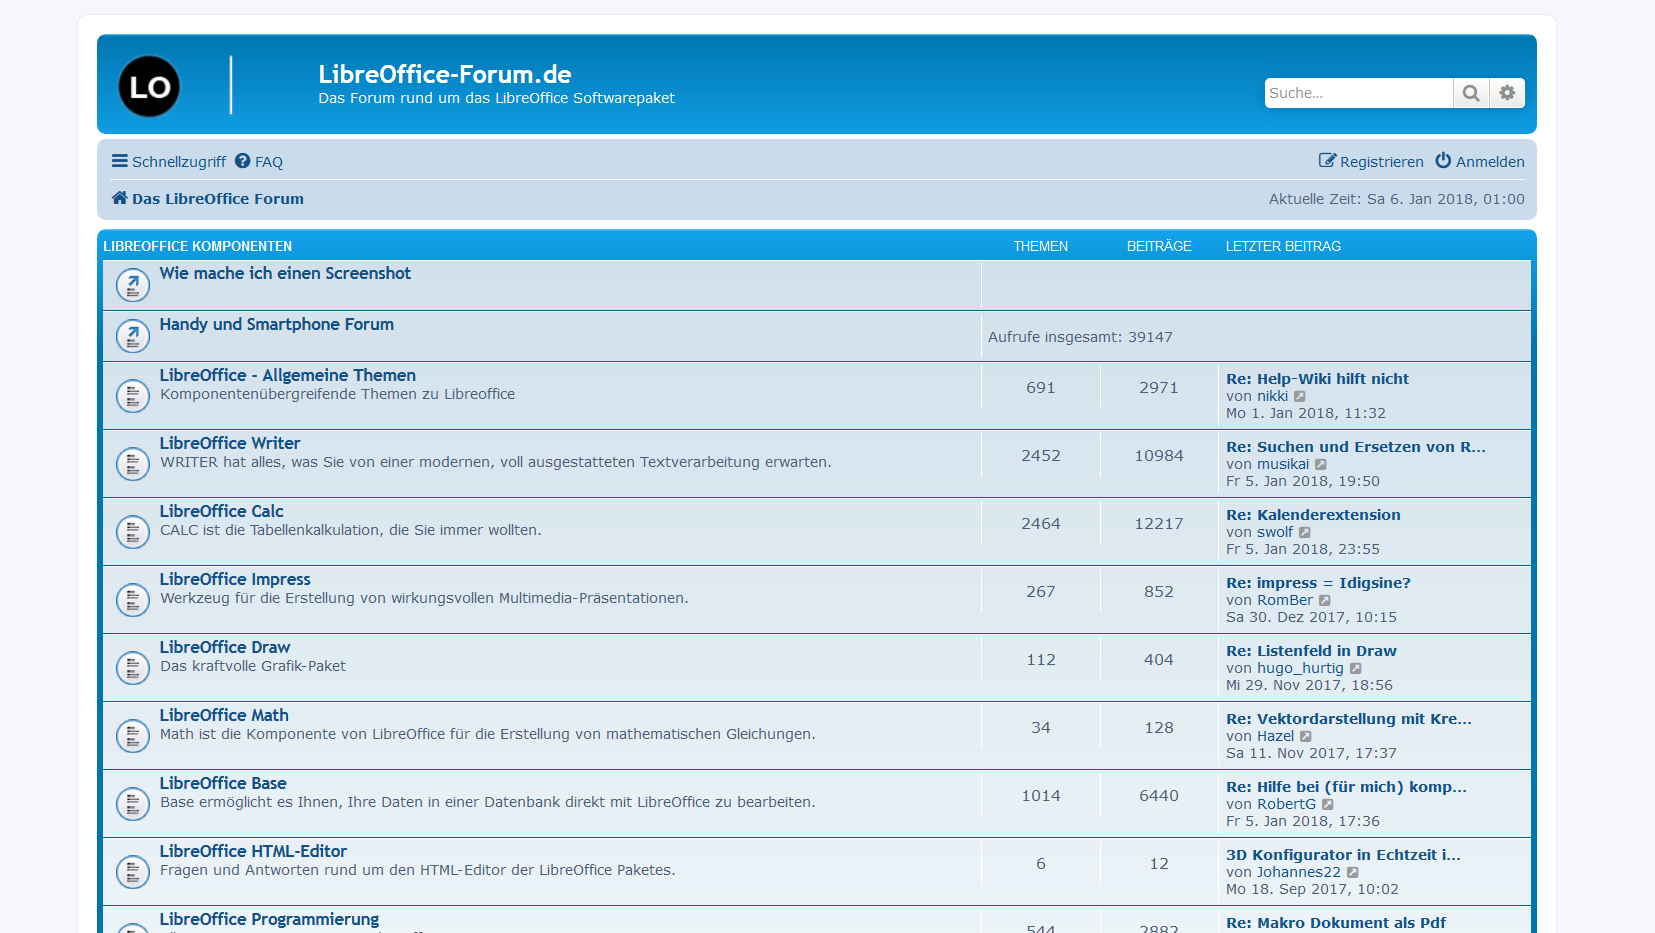Open post Re: Help-Wiki hilft nicht
The width and height of the screenshot is (1655, 933).
click(x=1317, y=379)
